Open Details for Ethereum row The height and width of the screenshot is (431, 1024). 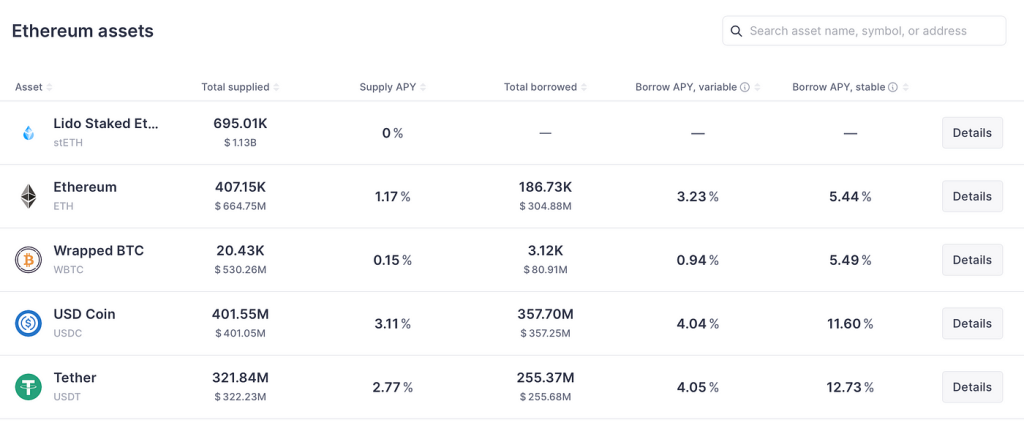(972, 196)
